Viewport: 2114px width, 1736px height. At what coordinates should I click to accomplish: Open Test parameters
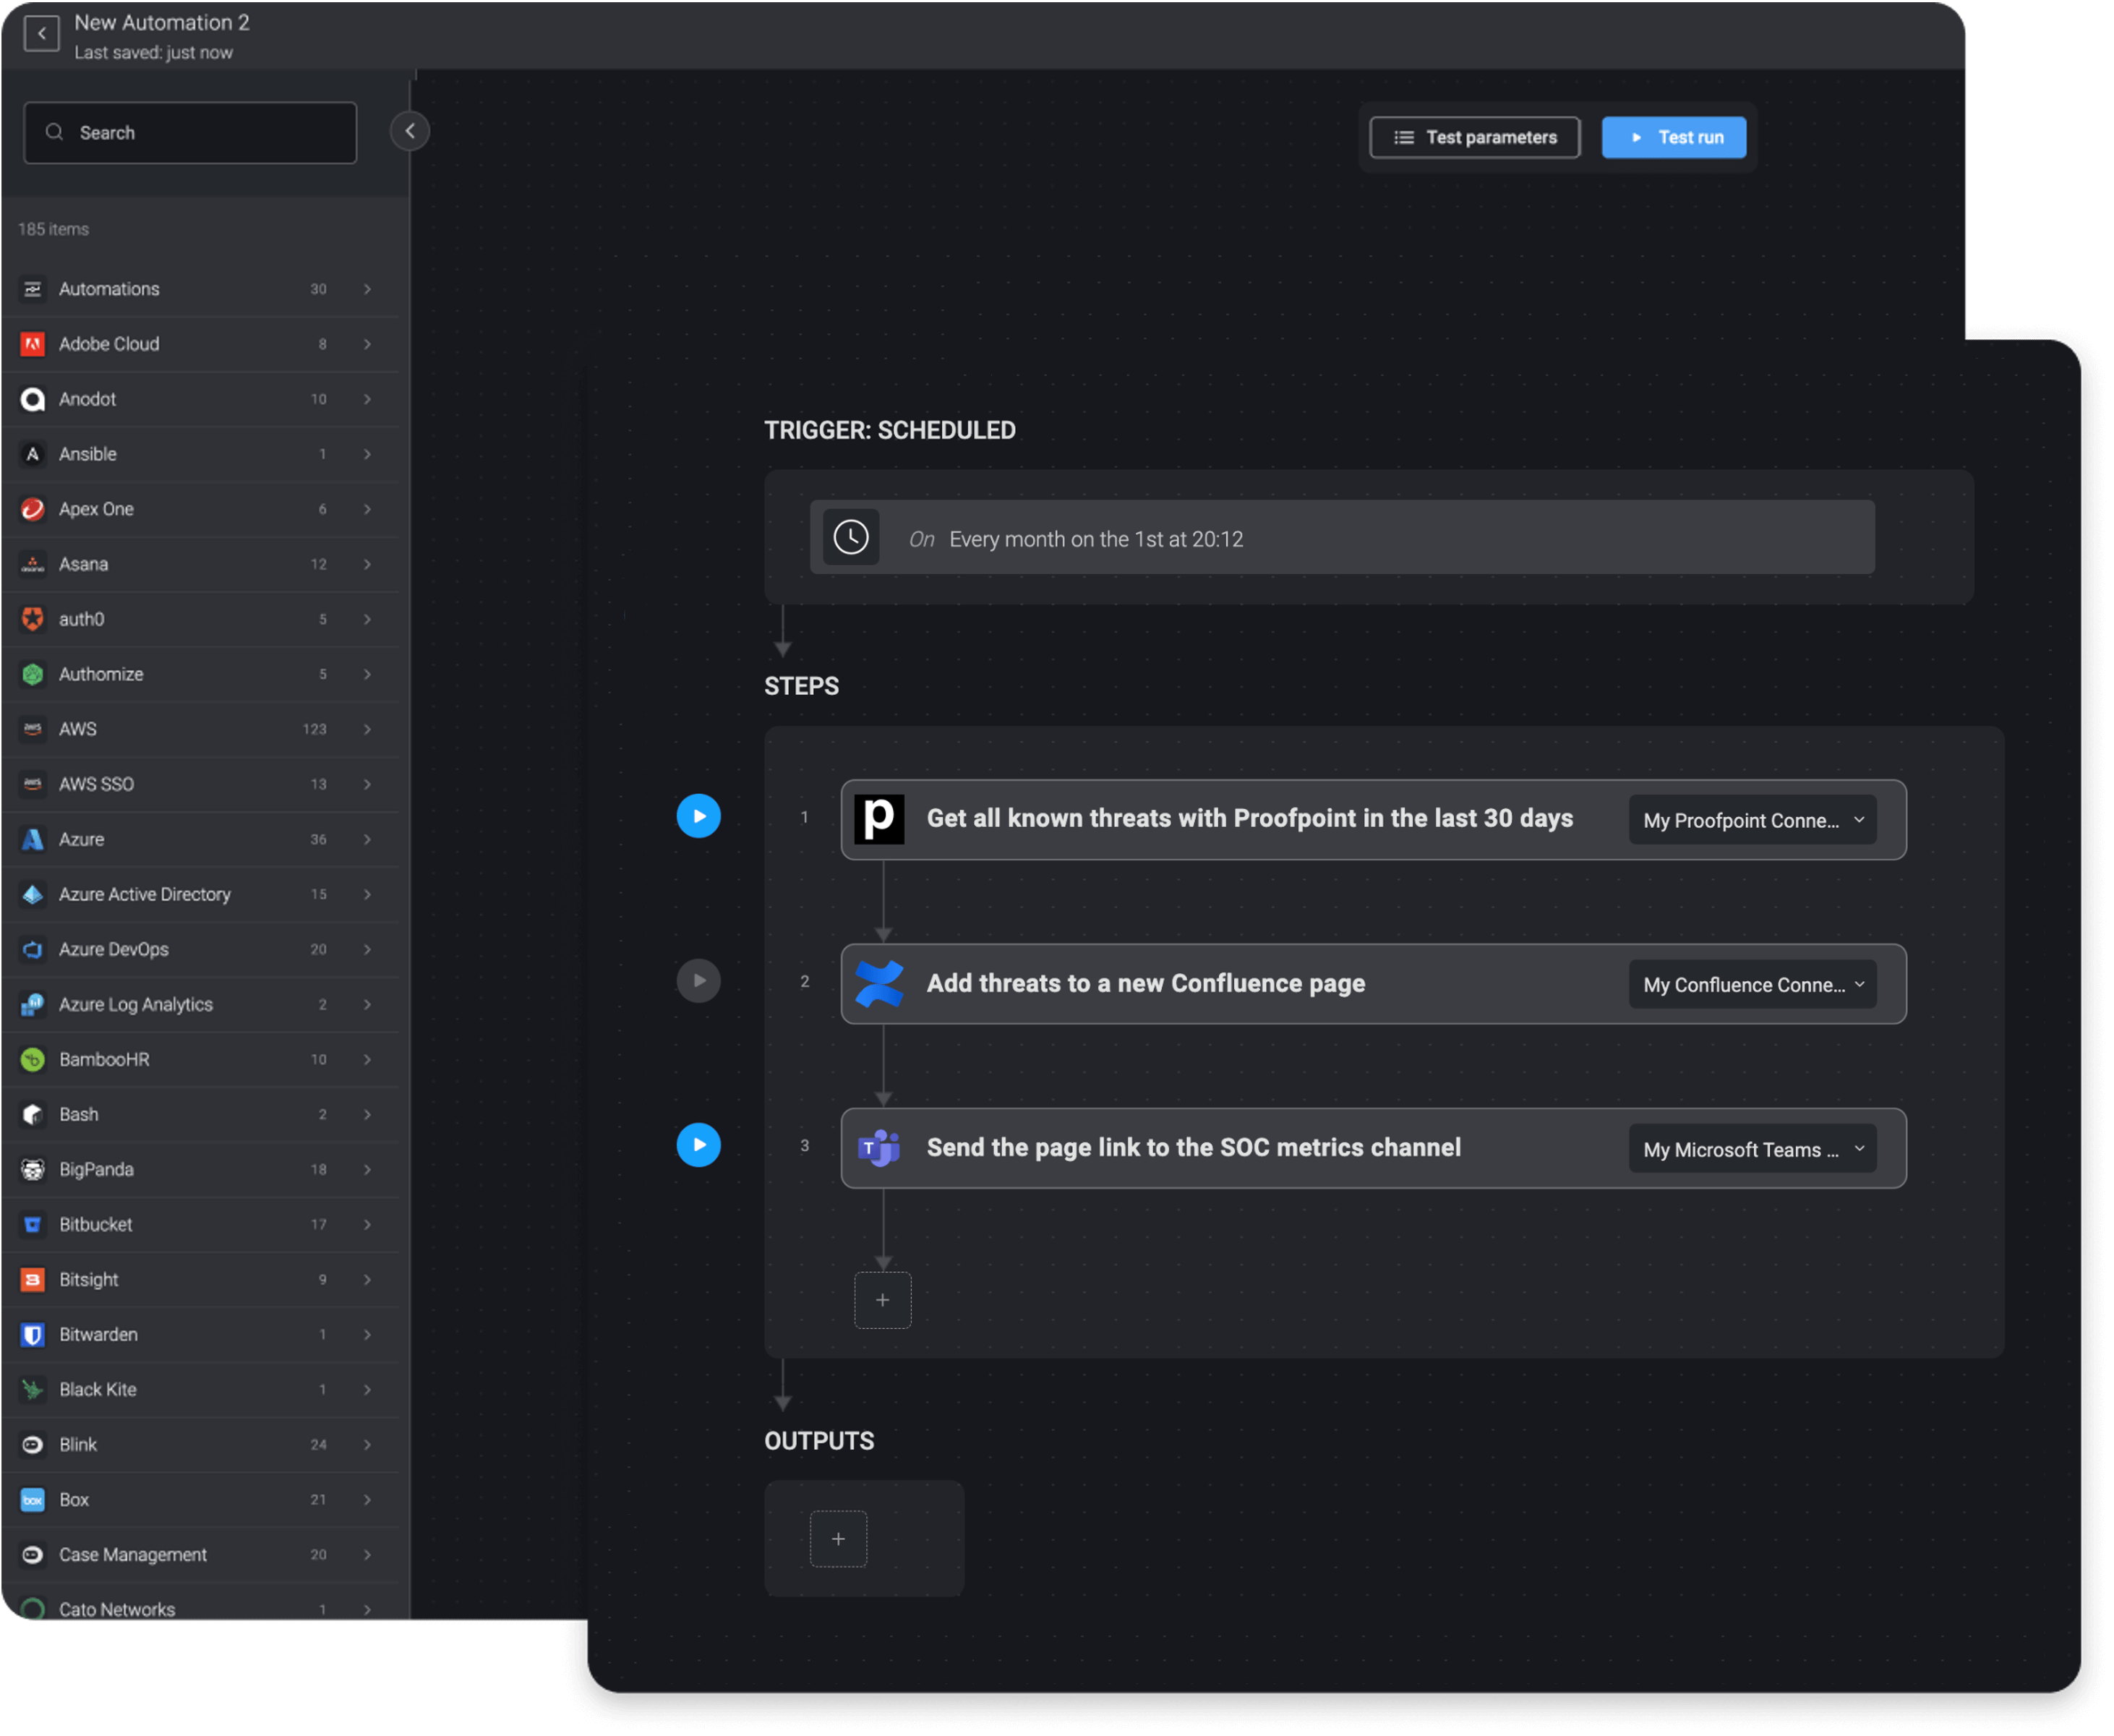coord(1474,137)
